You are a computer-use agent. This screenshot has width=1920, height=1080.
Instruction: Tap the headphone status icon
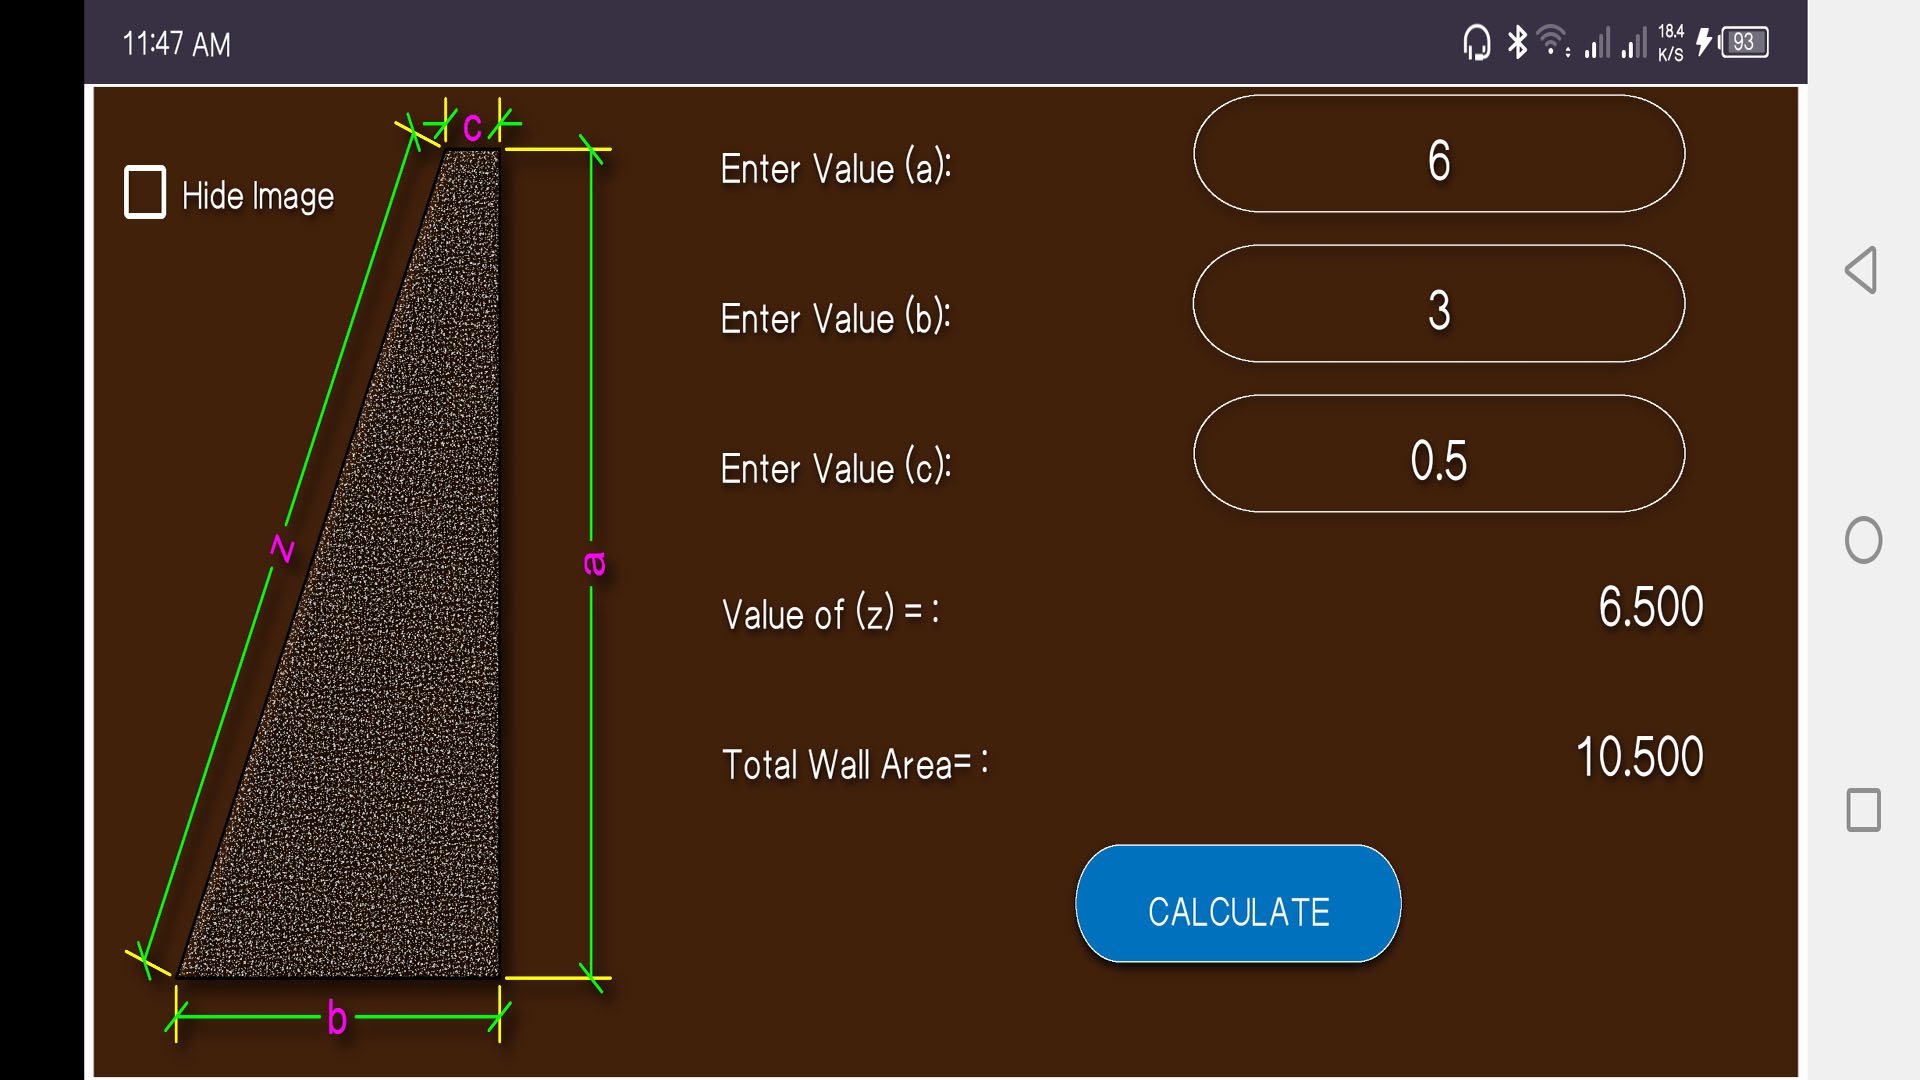[x=1476, y=43]
